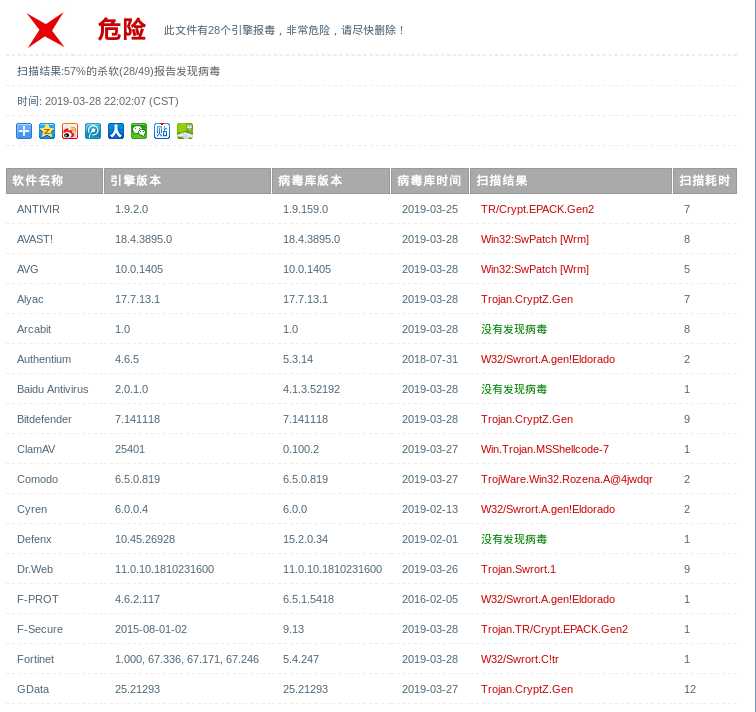Share to Sina Weibo icon
This screenshot has height=712, width=756.
click(x=70, y=131)
